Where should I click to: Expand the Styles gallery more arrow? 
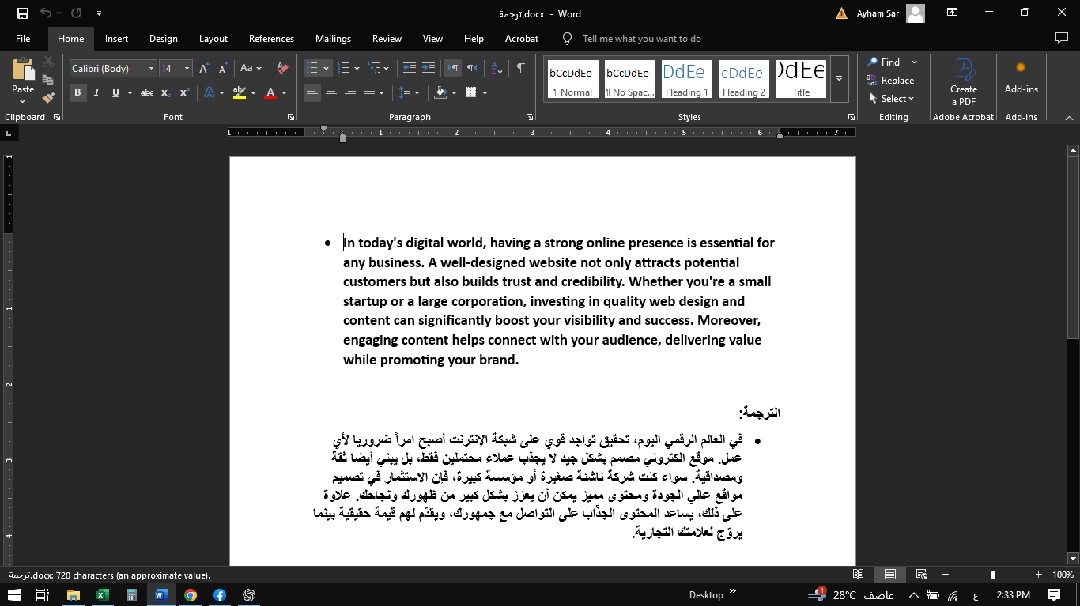pyautogui.click(x=839, y=79)
